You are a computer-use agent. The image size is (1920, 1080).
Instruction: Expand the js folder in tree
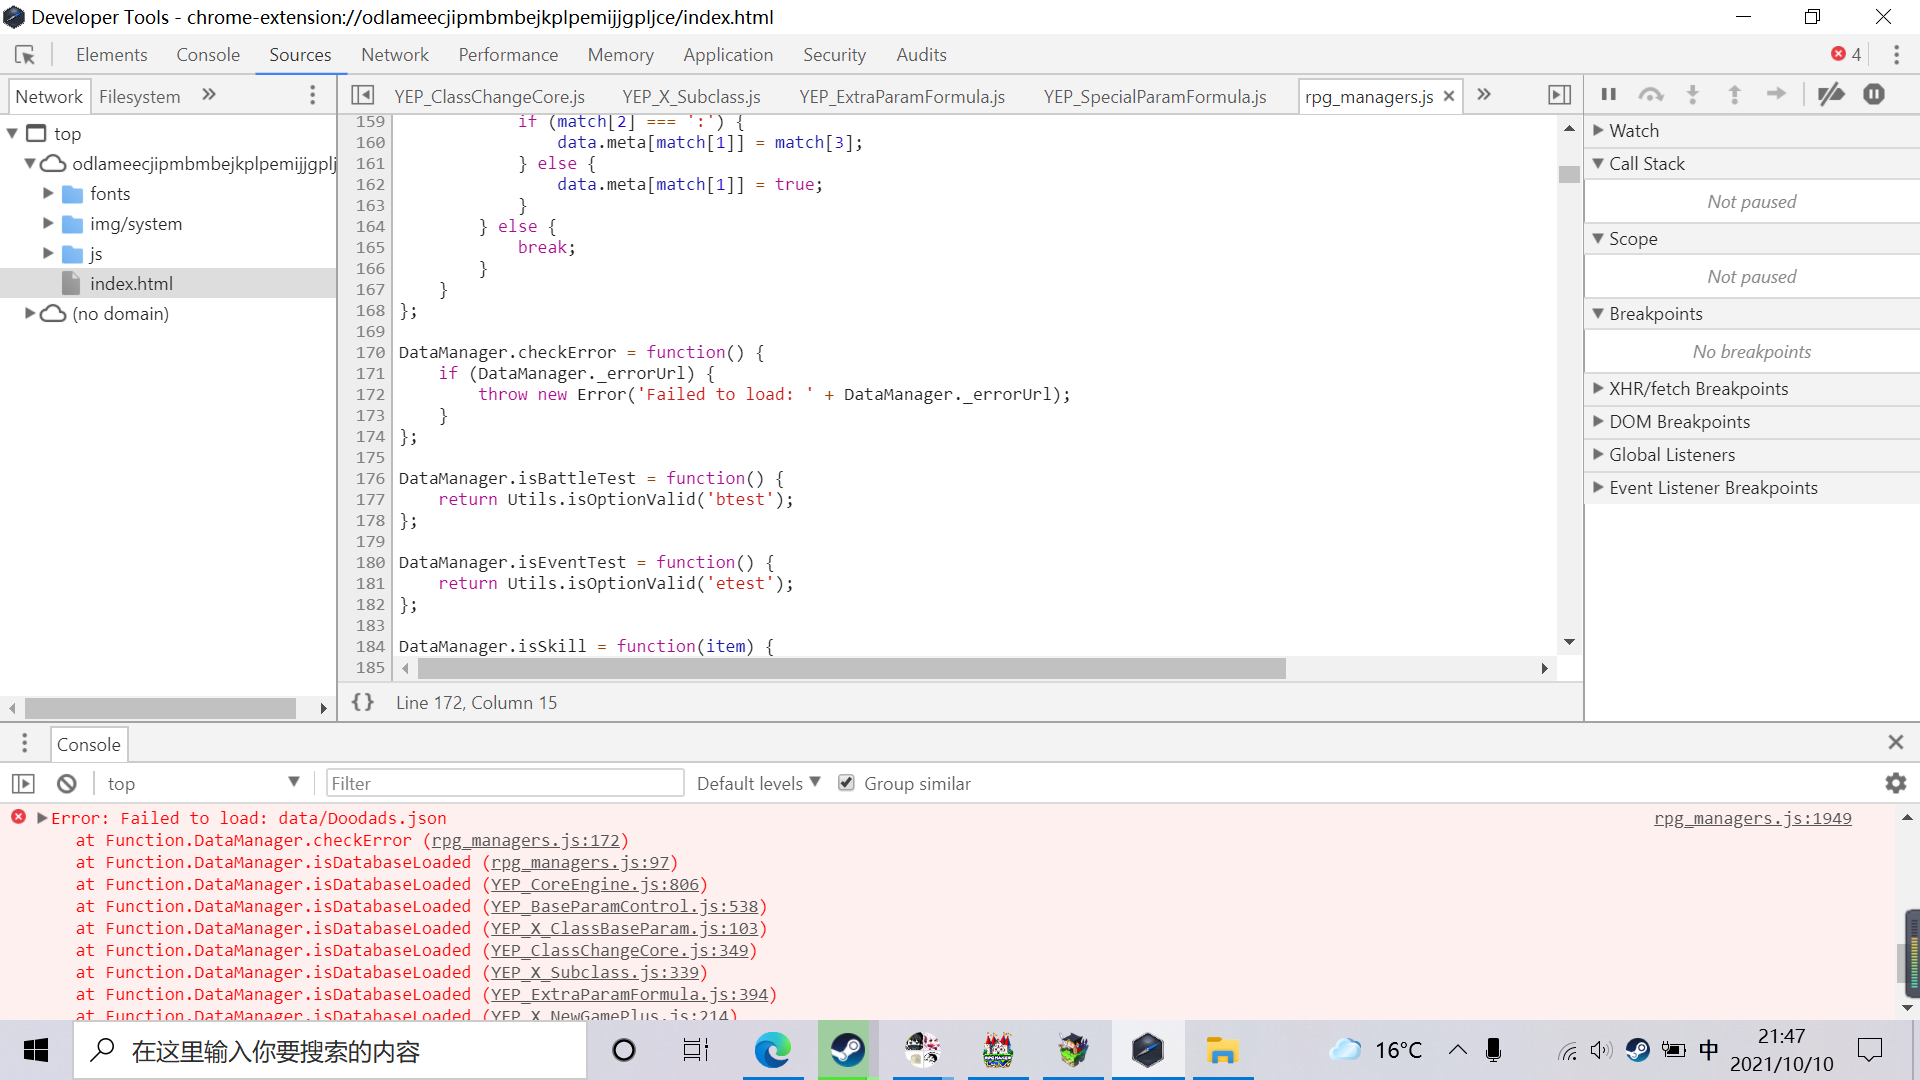(x=48, y=254)
